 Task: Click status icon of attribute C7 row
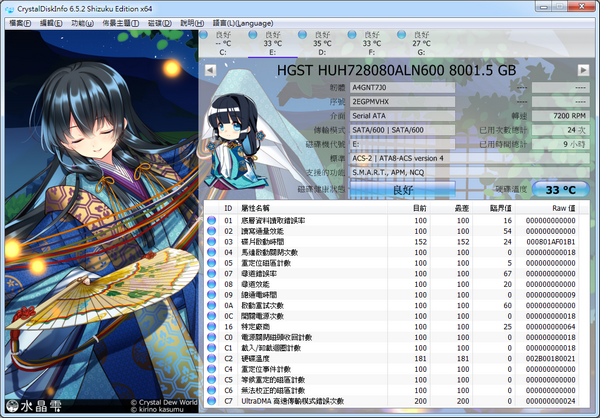[211, 401]
